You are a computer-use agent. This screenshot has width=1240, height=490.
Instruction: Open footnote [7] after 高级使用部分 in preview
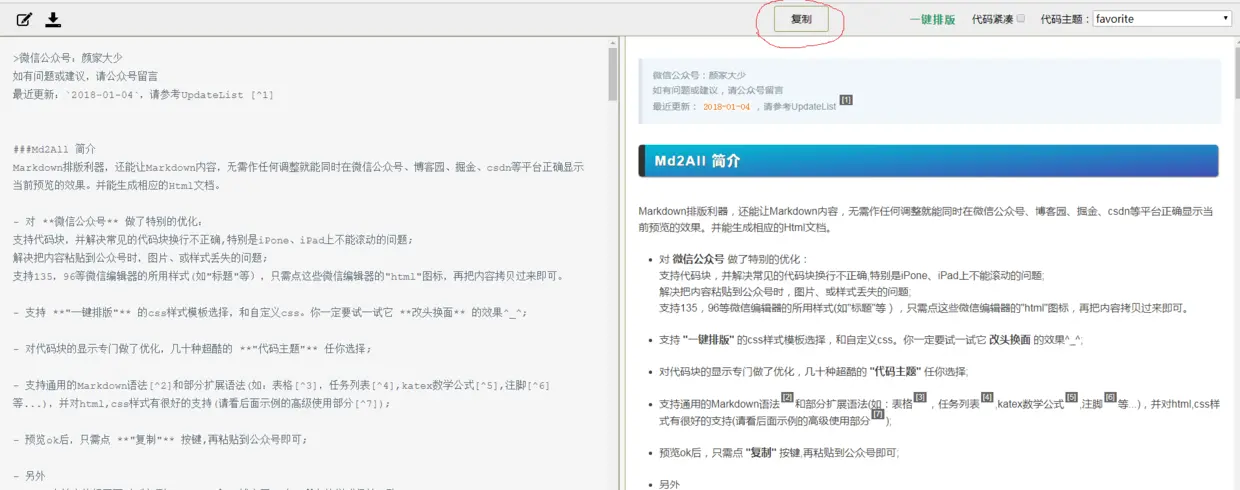(878, 414)
